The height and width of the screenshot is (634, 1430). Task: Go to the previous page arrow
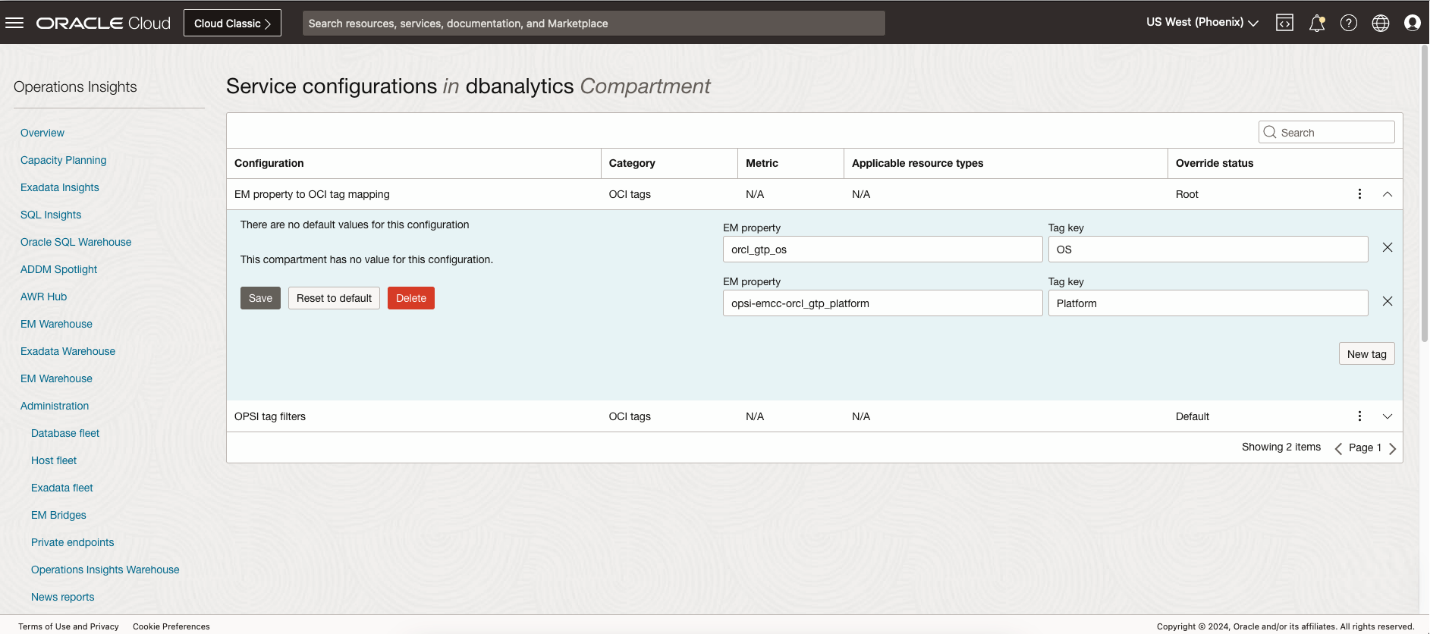(1339, 448)
